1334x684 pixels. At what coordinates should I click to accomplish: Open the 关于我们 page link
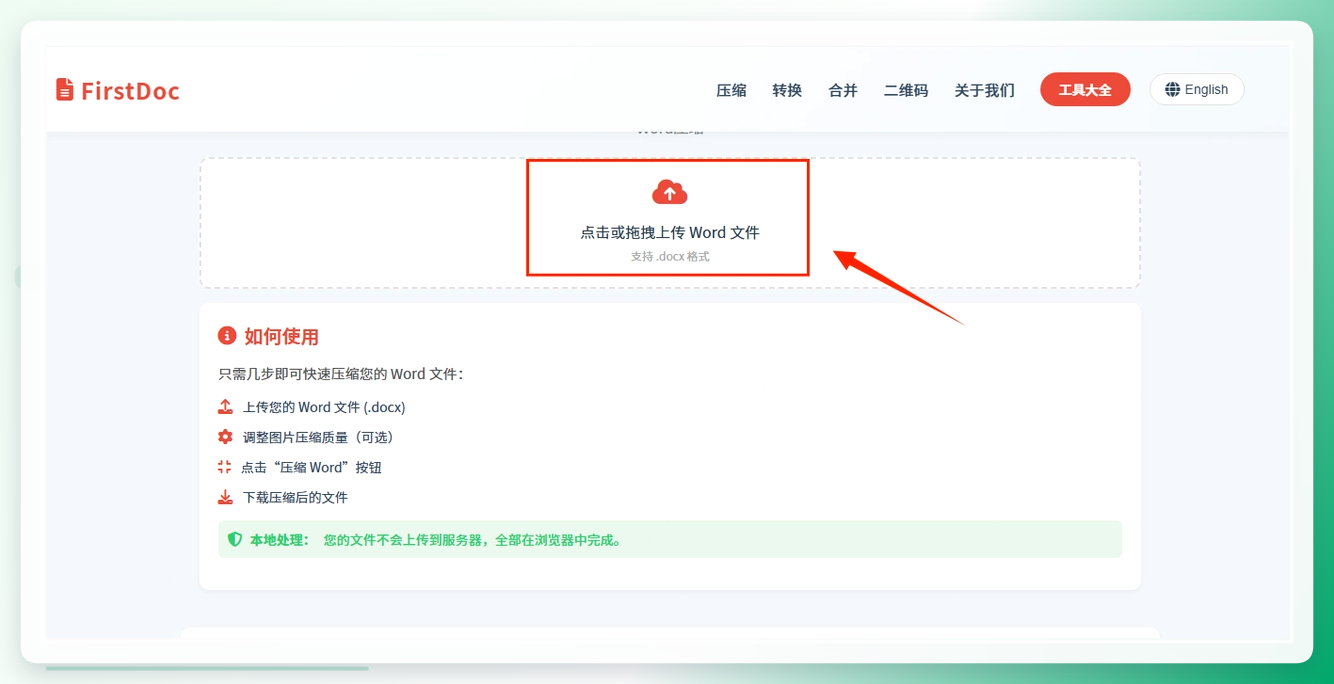(x=984, y=90)
